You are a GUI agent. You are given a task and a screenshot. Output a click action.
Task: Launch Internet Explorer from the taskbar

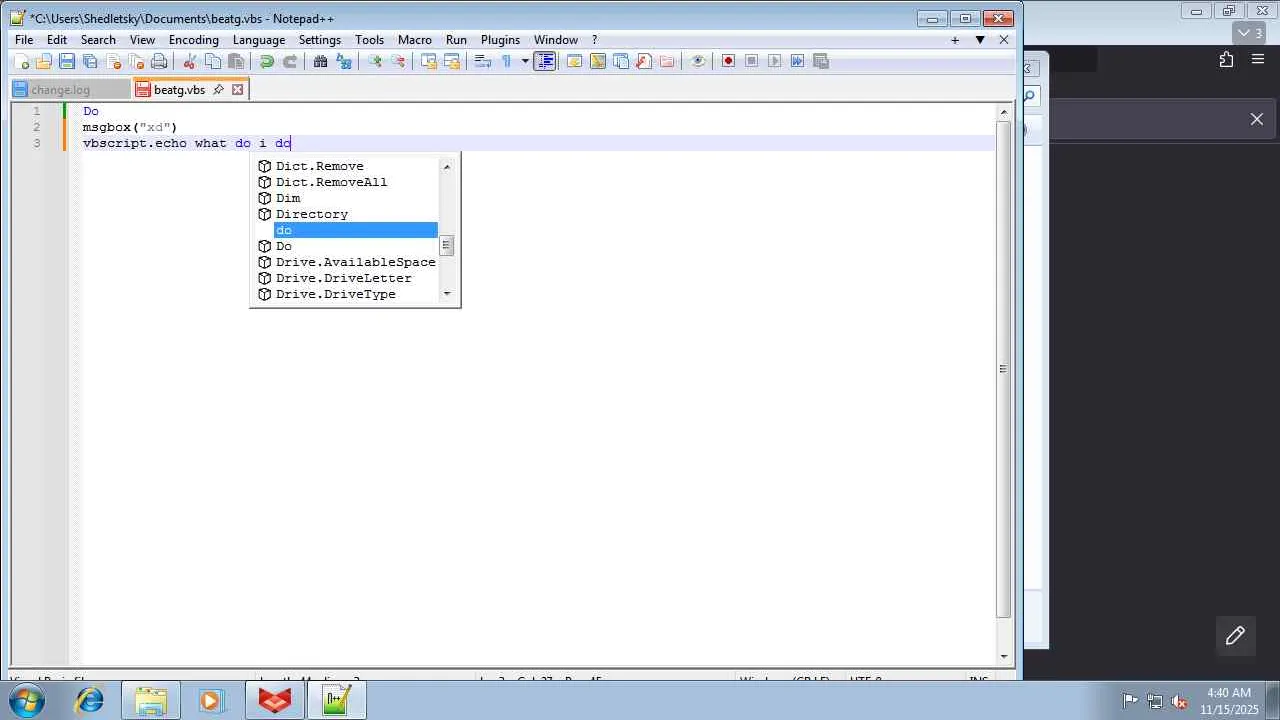(x=90, y=700)
